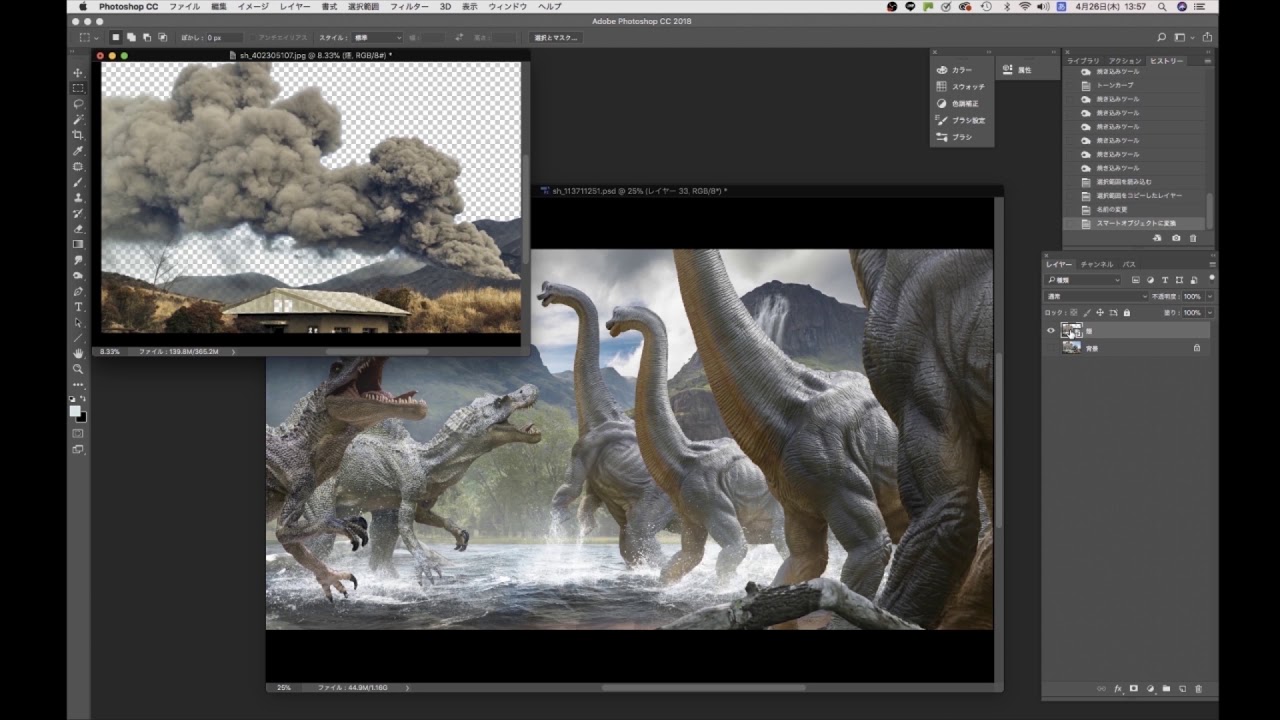Select the Crop tool

[78, 135]
